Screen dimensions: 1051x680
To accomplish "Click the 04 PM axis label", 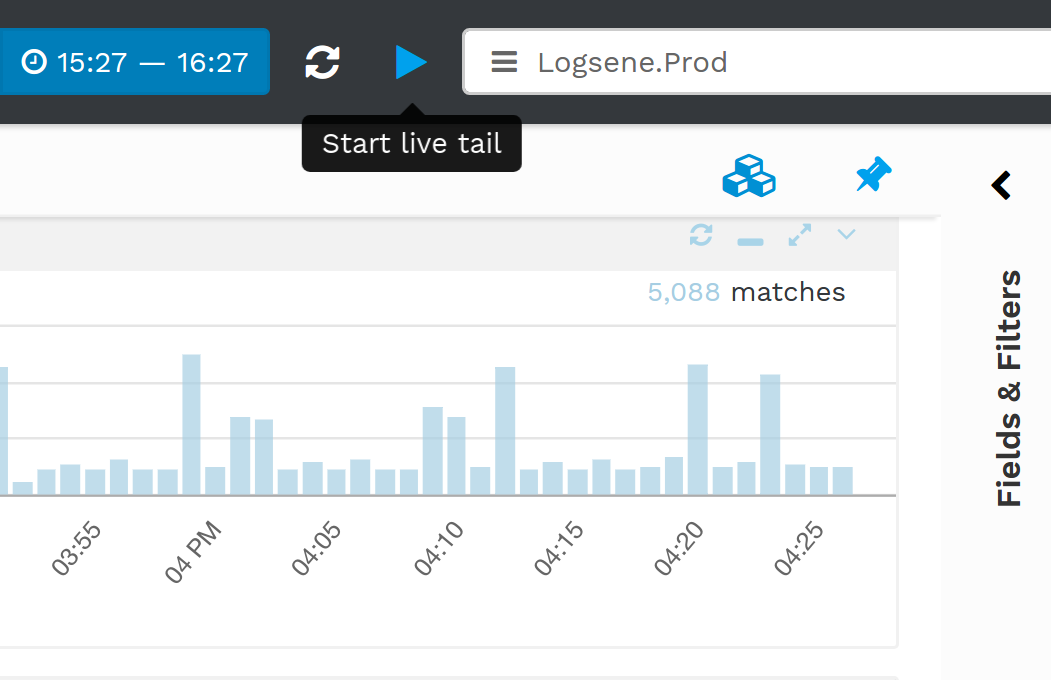I will (x=193, y=552).
